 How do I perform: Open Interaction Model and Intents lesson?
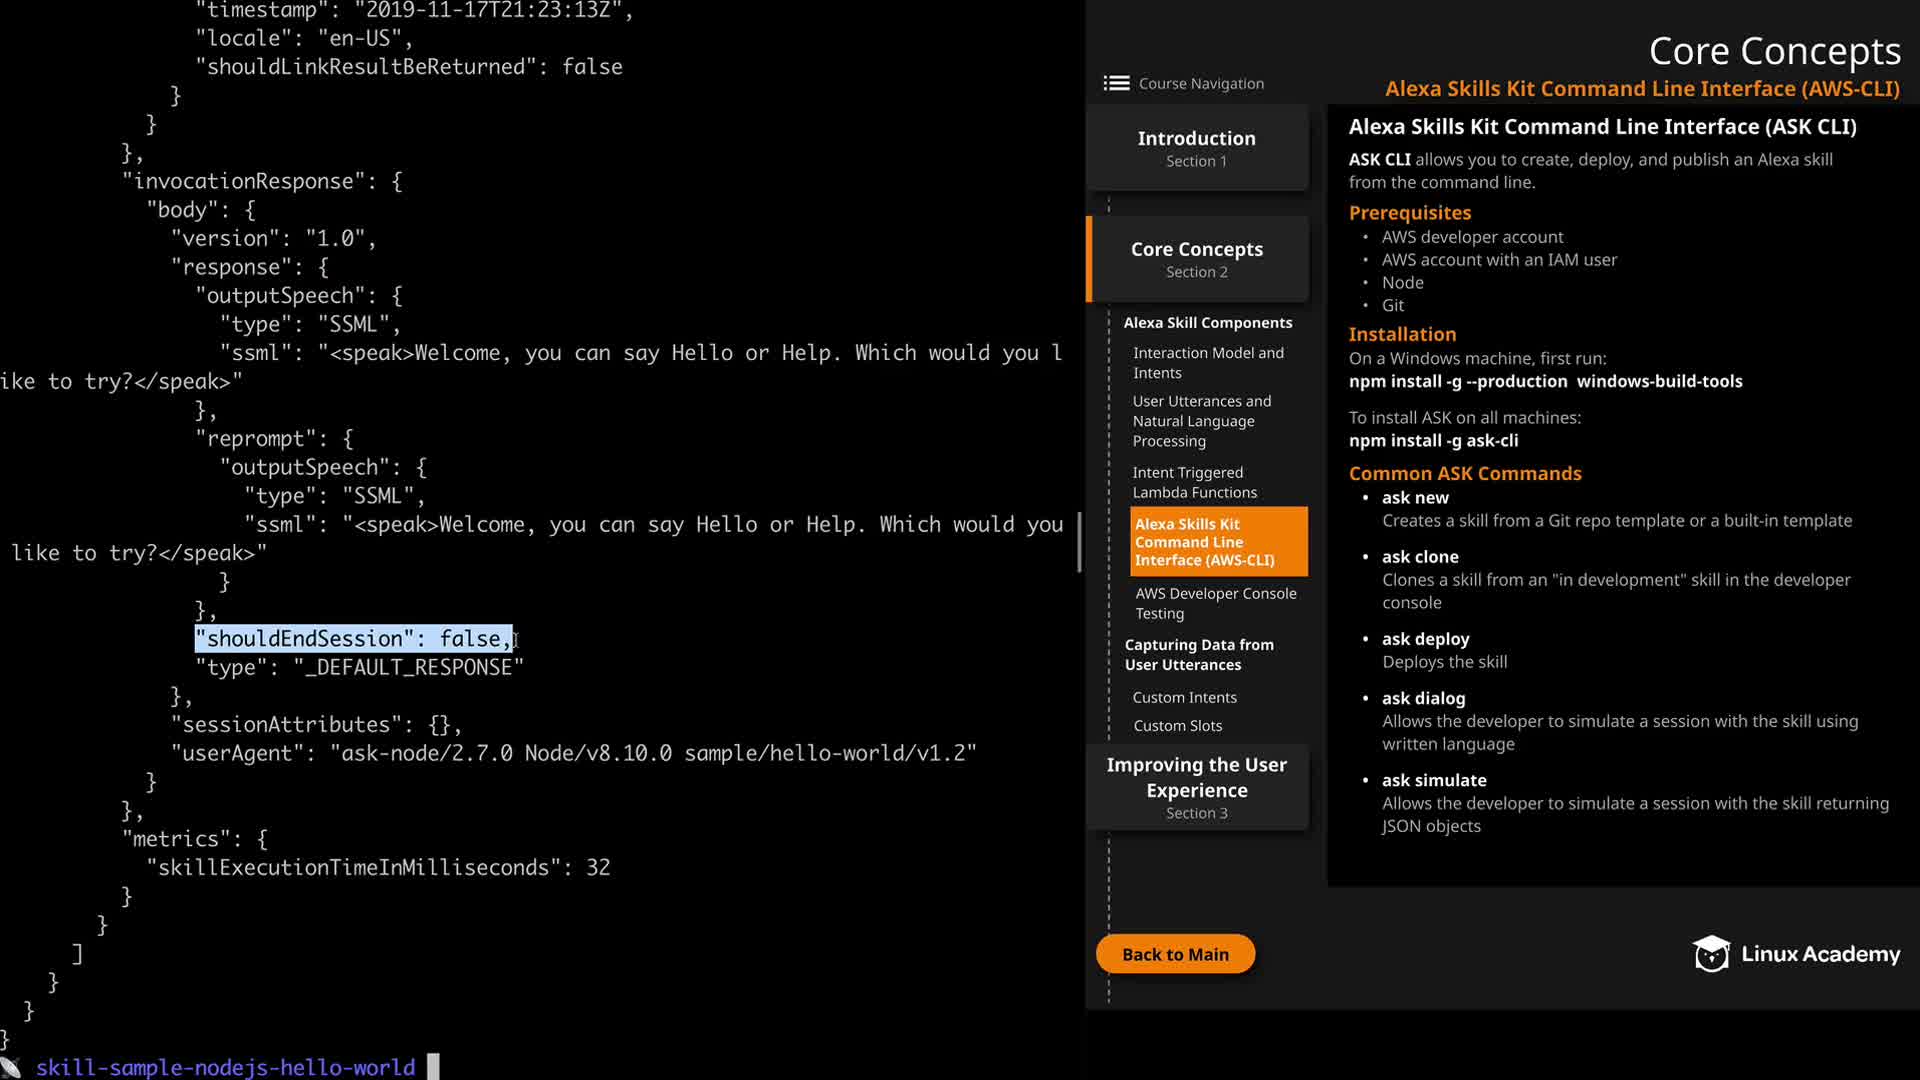tap(1207, 363)
